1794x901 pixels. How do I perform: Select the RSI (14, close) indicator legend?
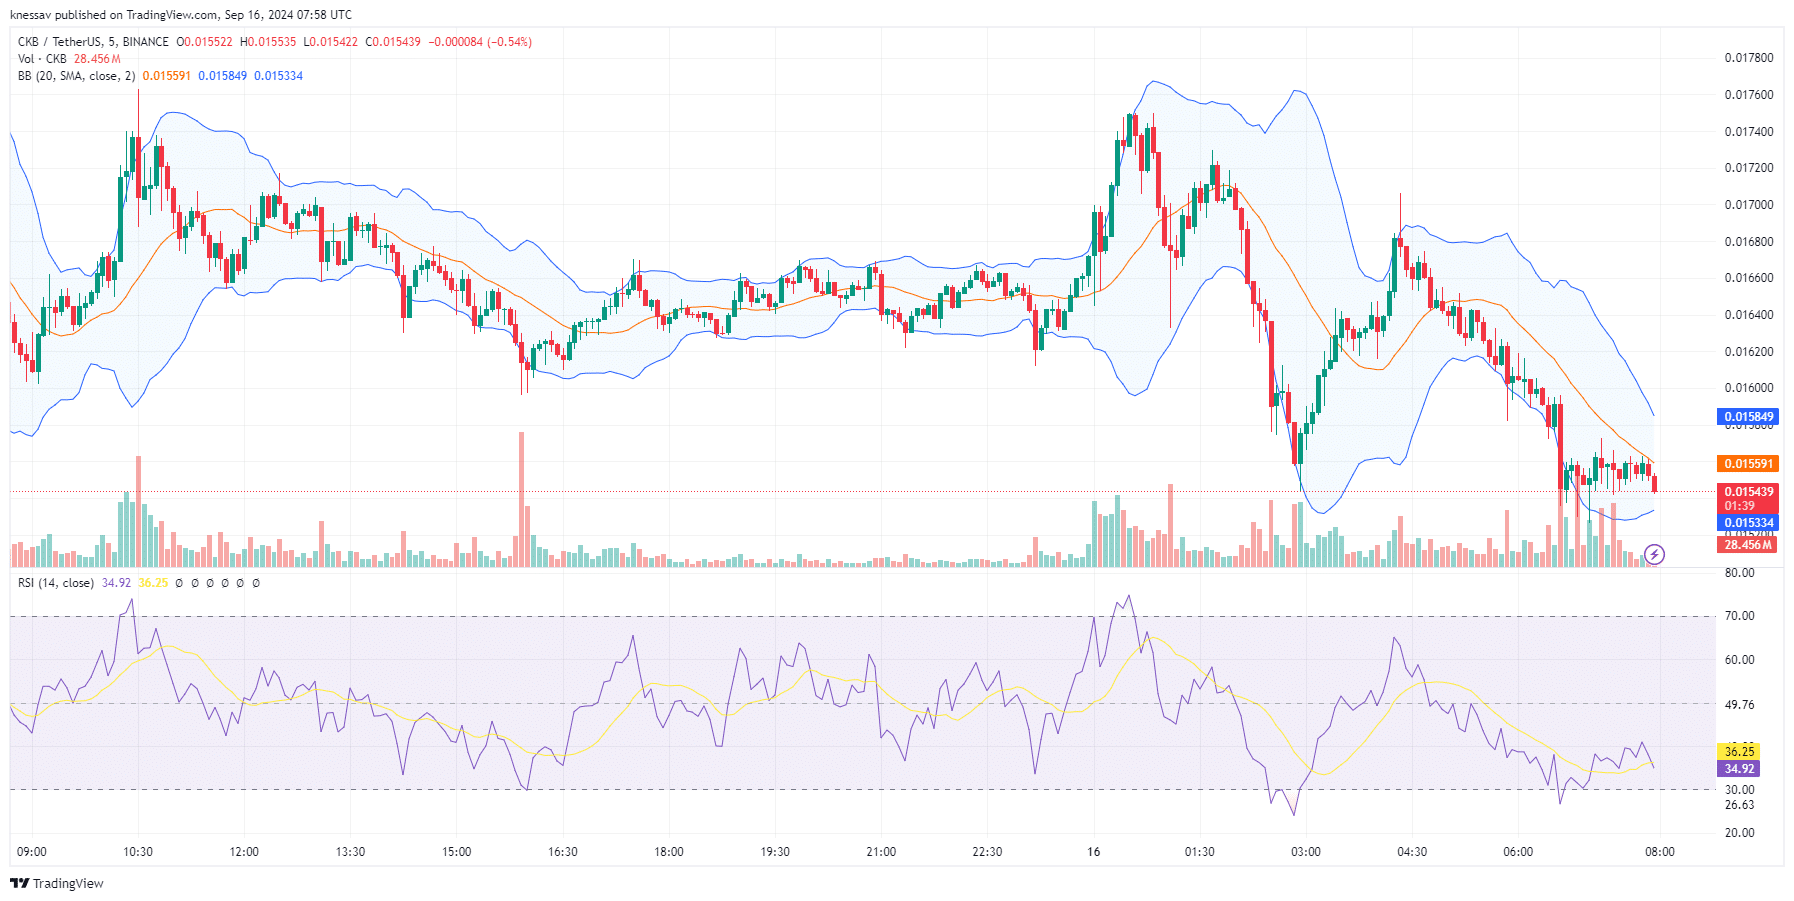[56, 583]
